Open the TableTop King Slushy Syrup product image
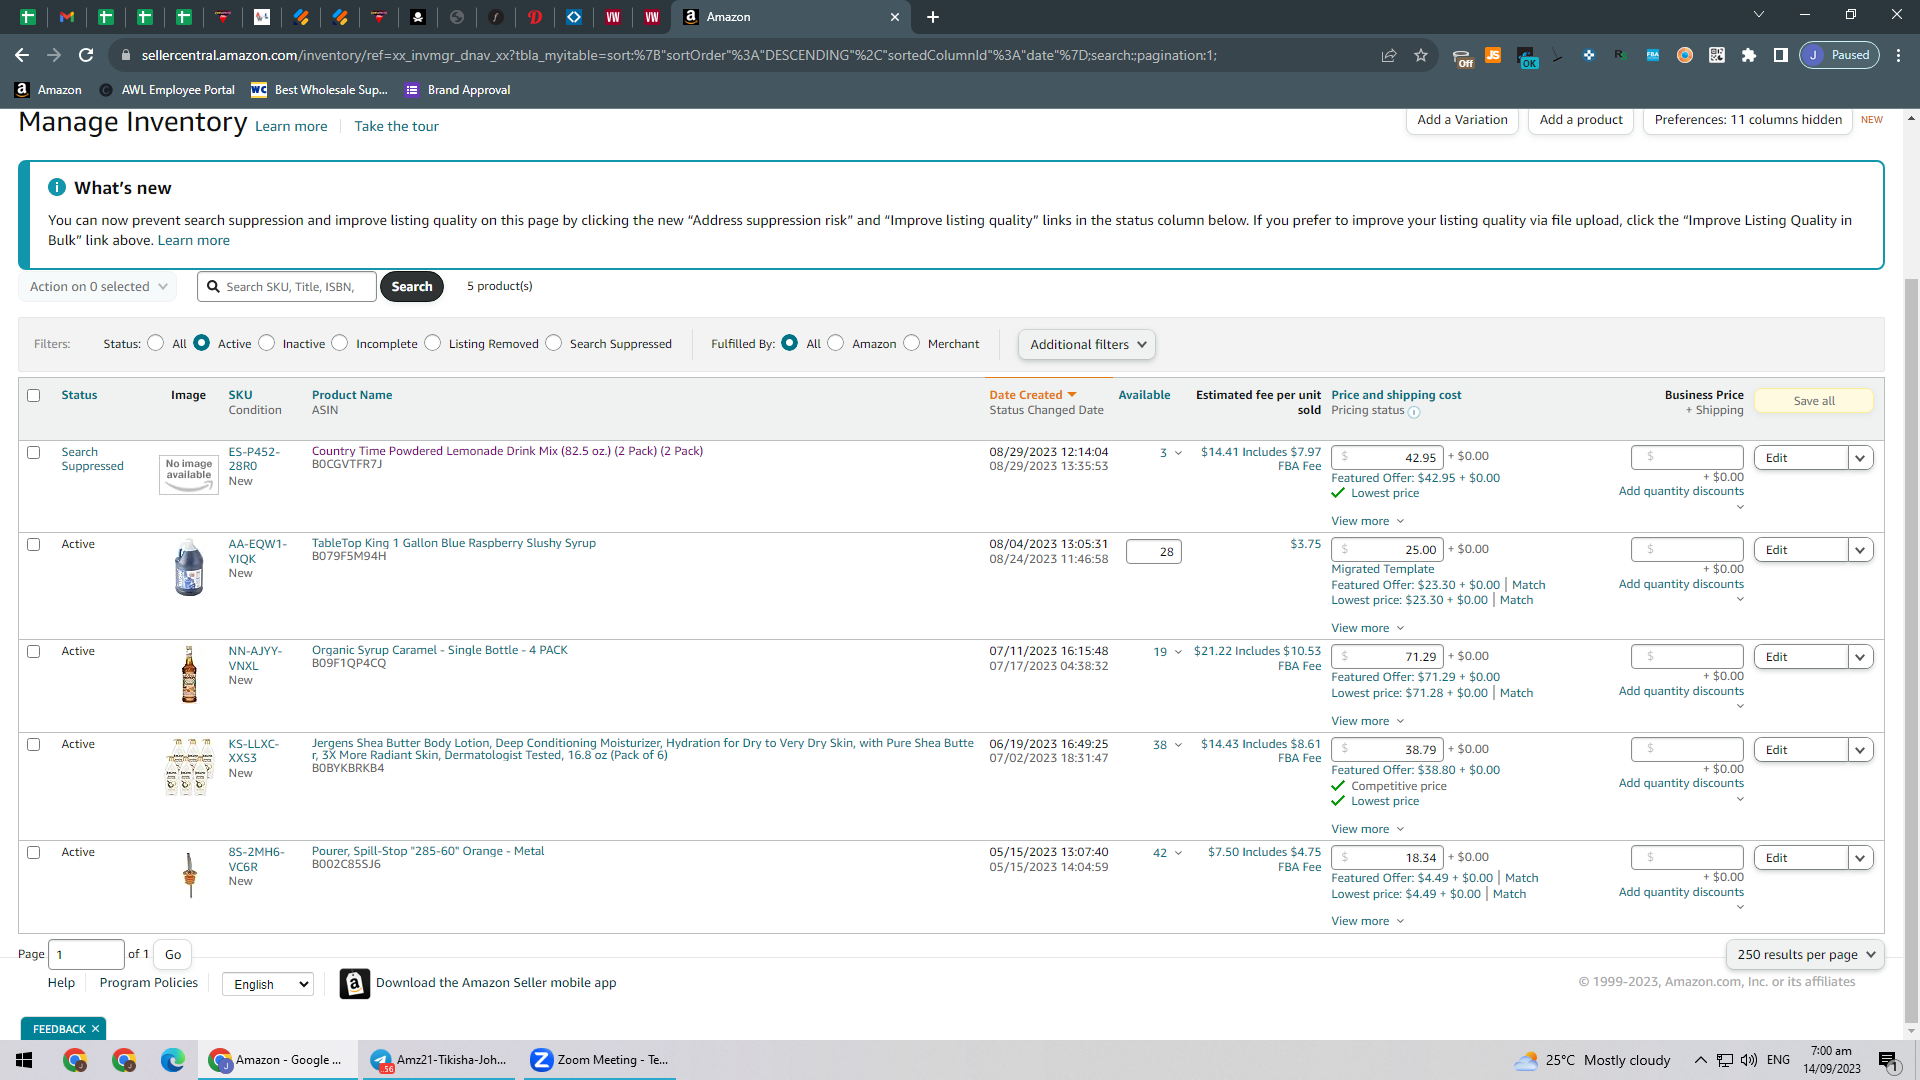 click(189, 567)
